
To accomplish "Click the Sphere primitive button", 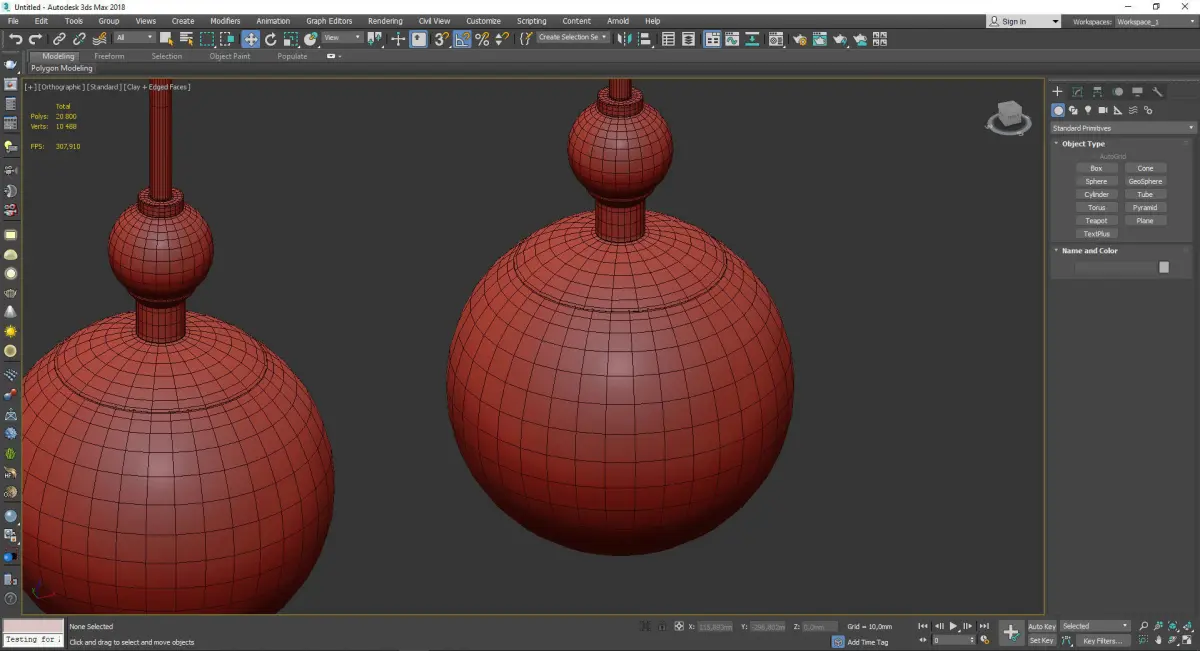I will point(1096,181).
